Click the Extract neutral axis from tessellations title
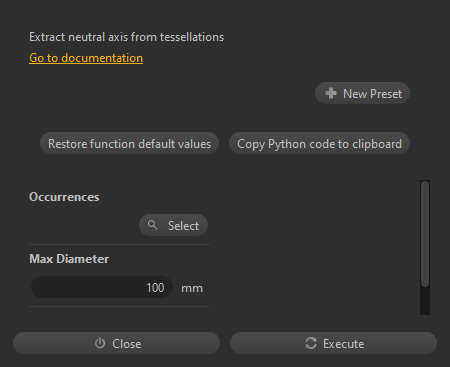Viewport: 450px width, 367px height. [x=126, y=37]
